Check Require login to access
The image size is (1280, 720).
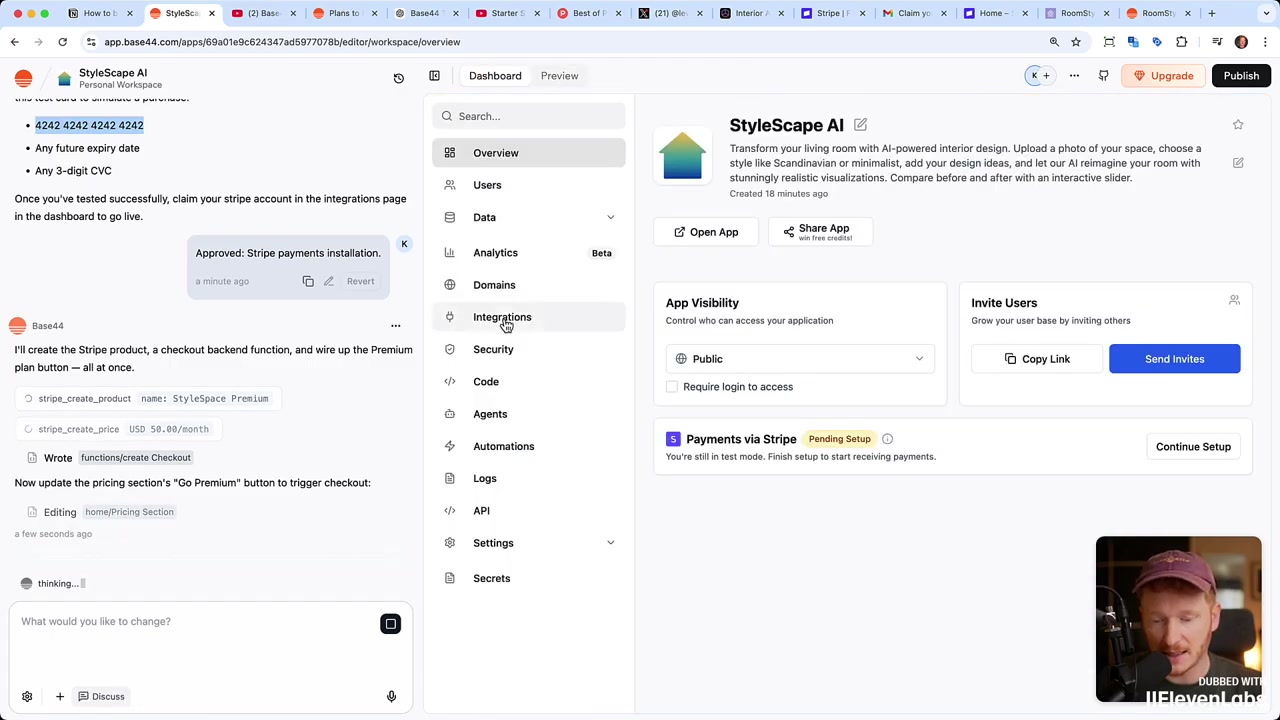[672, 387]
